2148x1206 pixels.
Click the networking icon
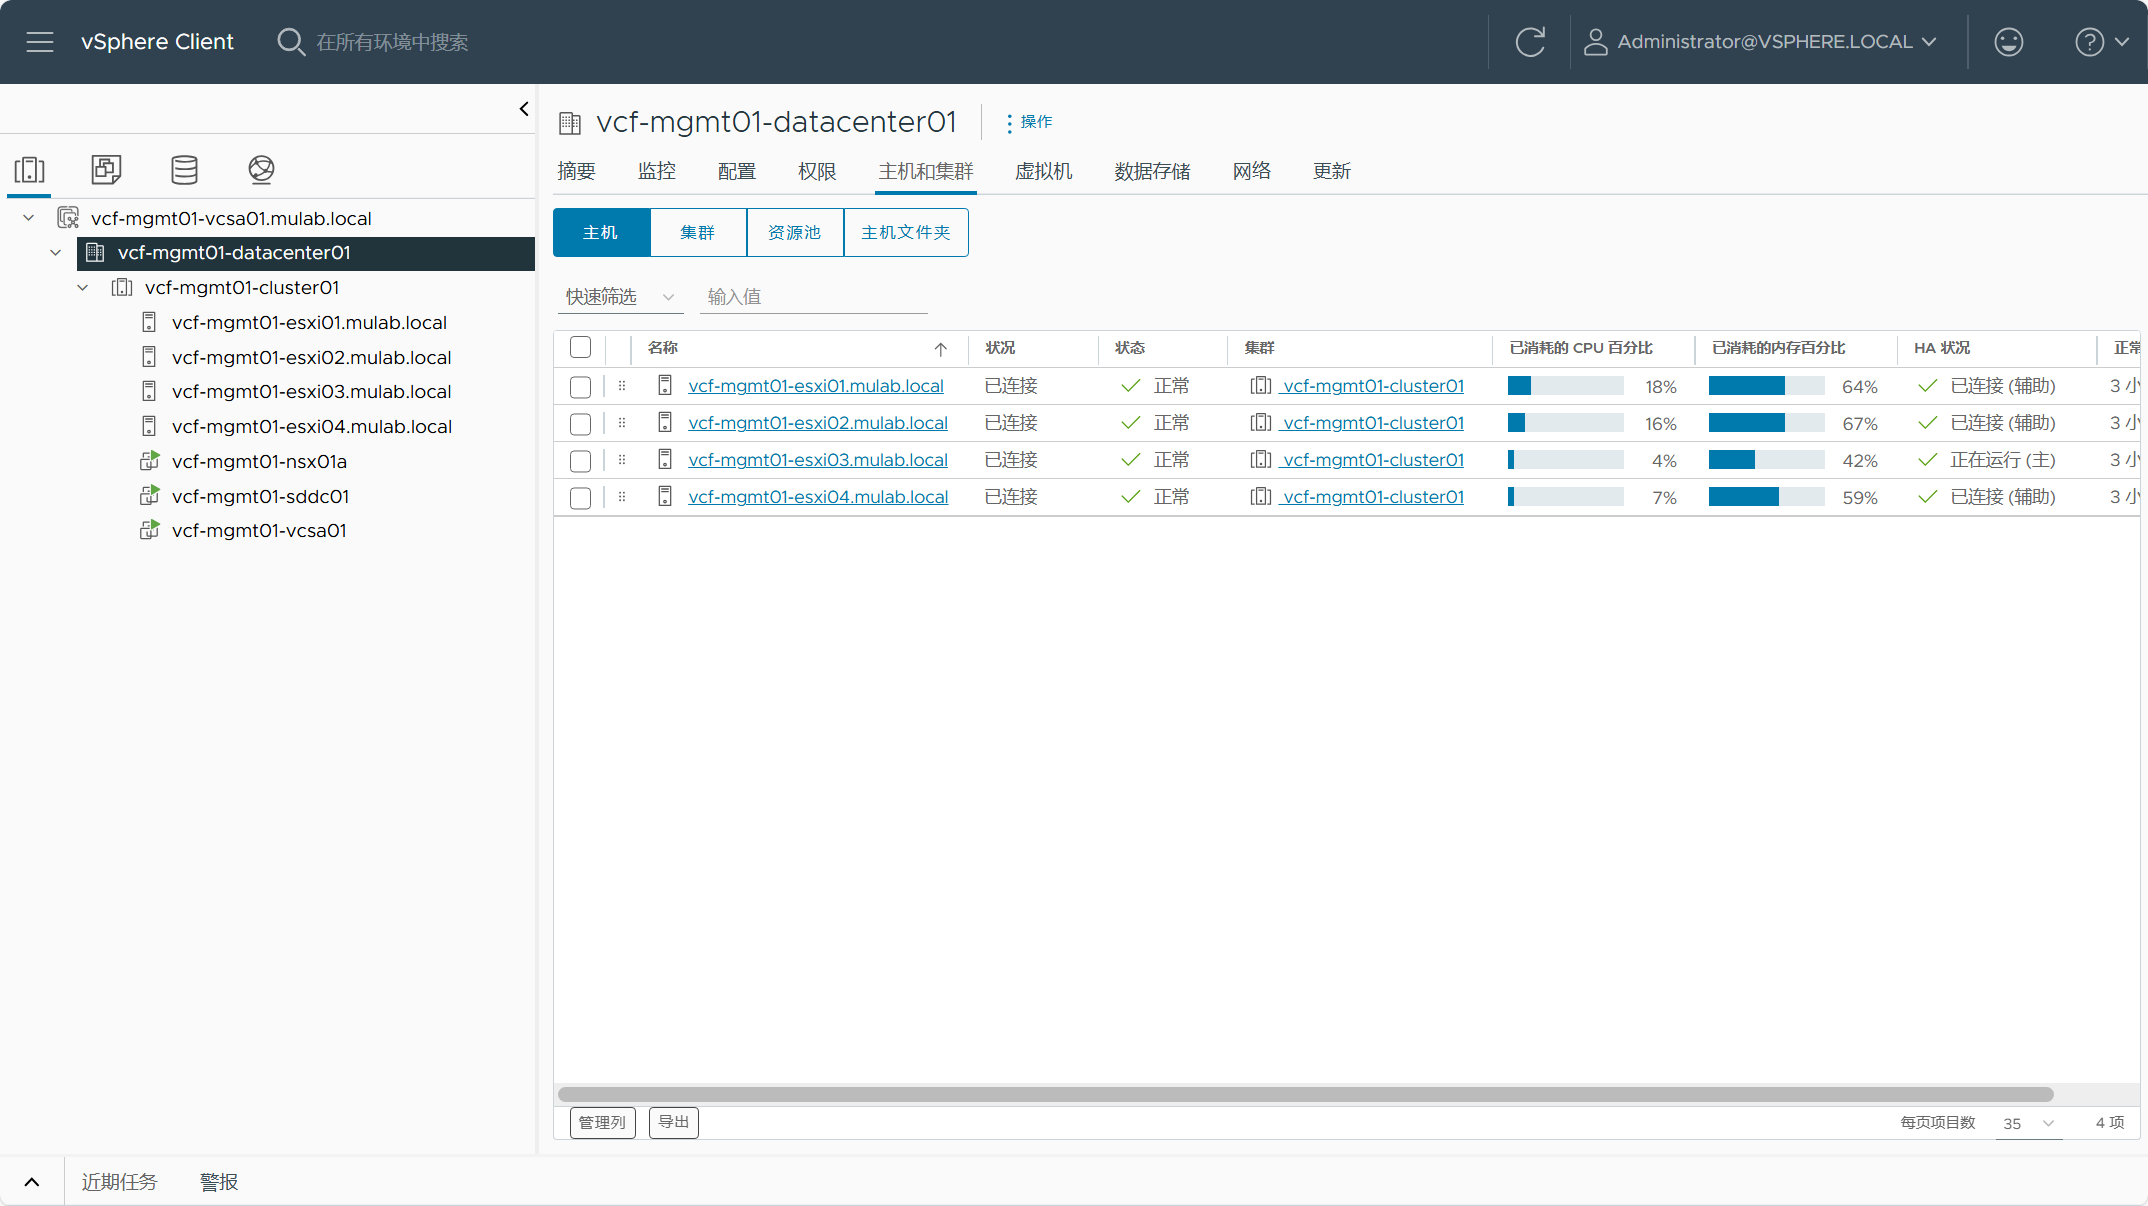point(260,168)
